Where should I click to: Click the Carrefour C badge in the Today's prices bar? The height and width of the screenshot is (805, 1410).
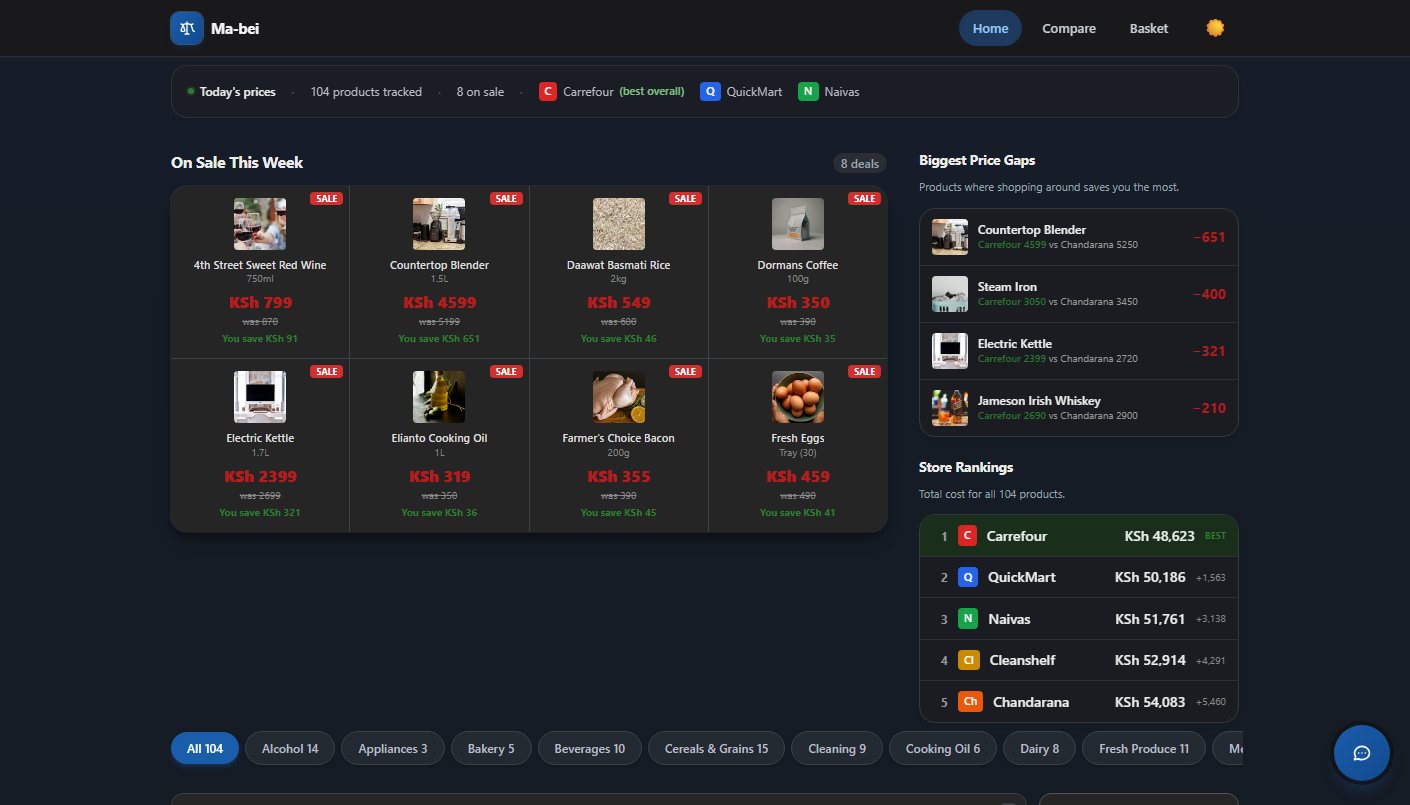tap(548, 92)
